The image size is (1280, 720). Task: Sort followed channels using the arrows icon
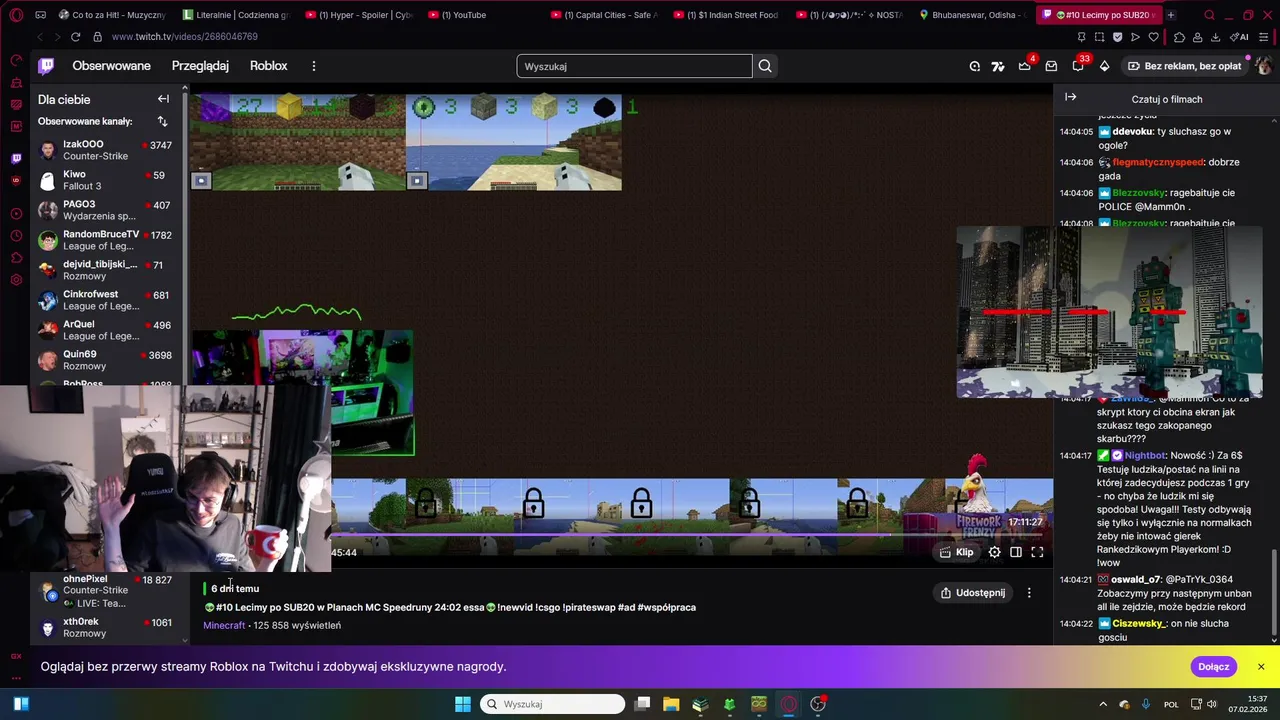162,121
